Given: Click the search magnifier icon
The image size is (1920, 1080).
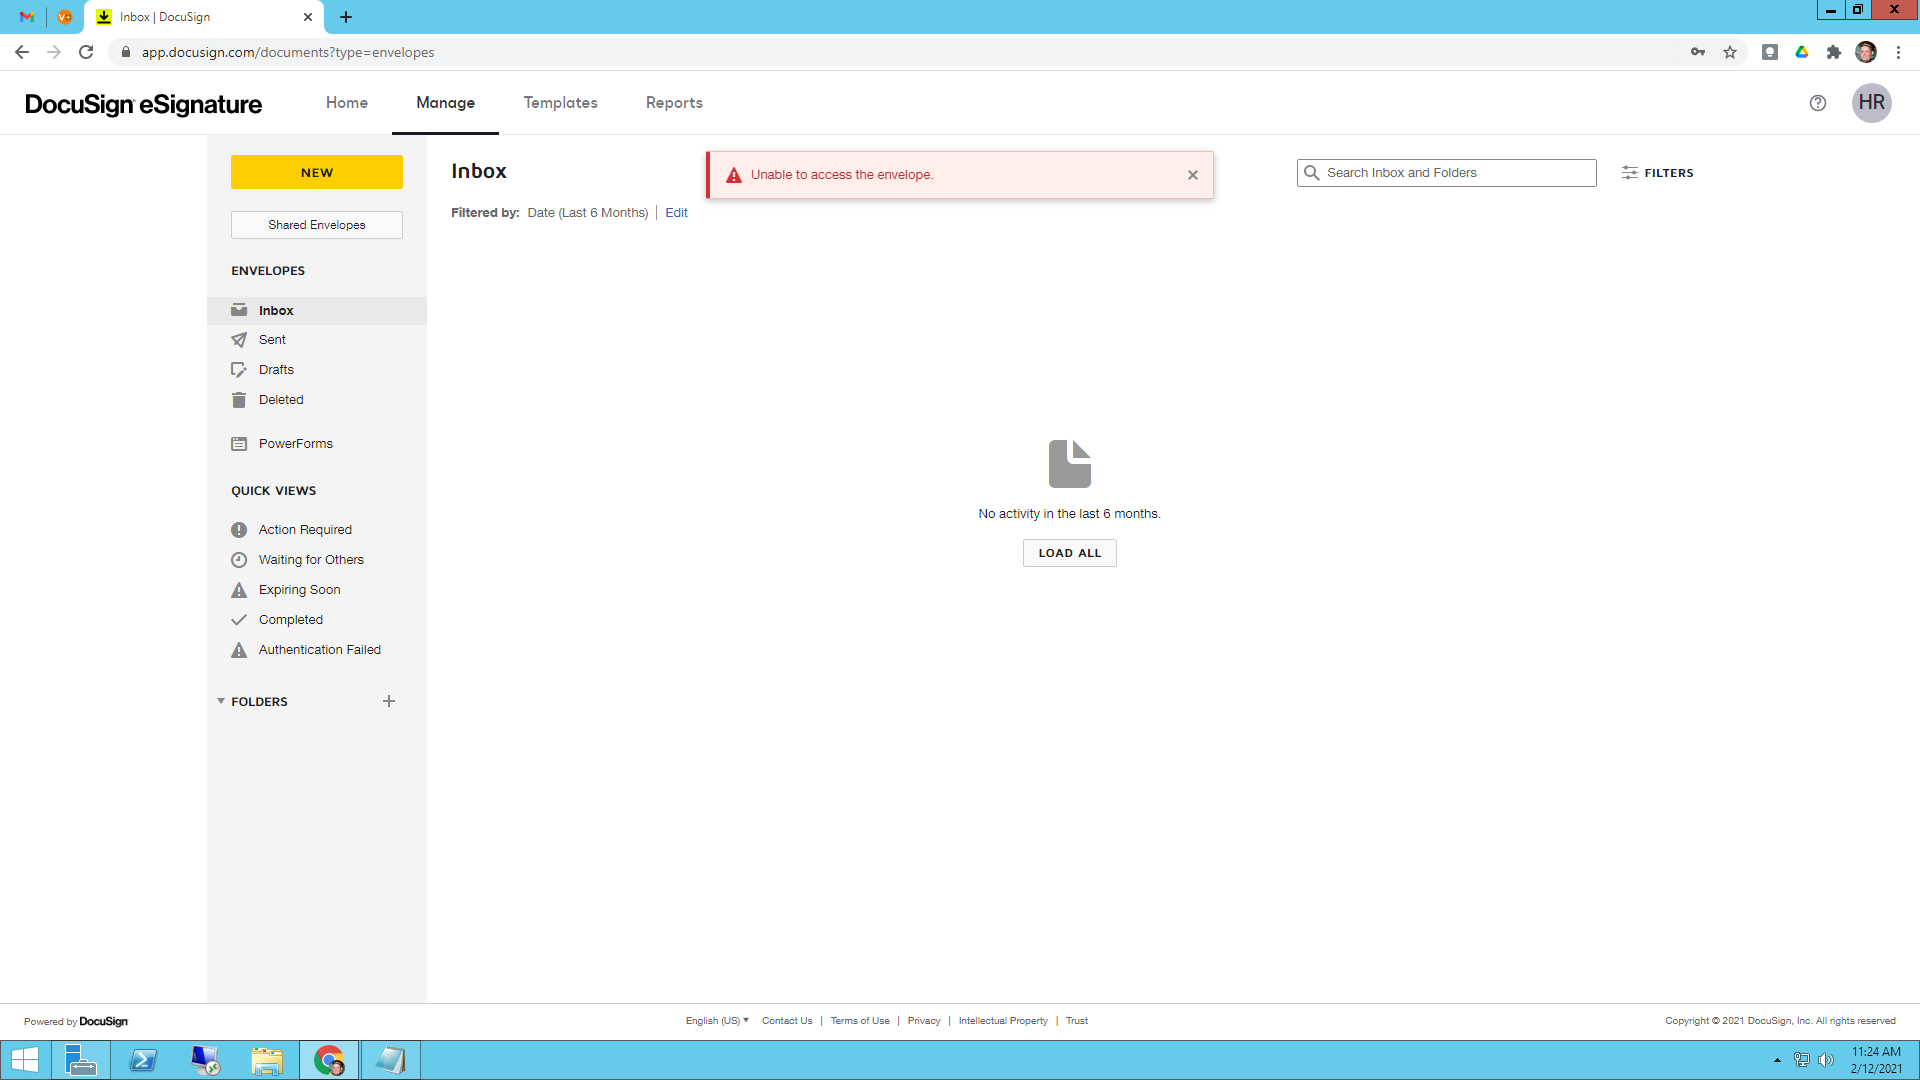Looking at the screenshot, I should 1312,173.
